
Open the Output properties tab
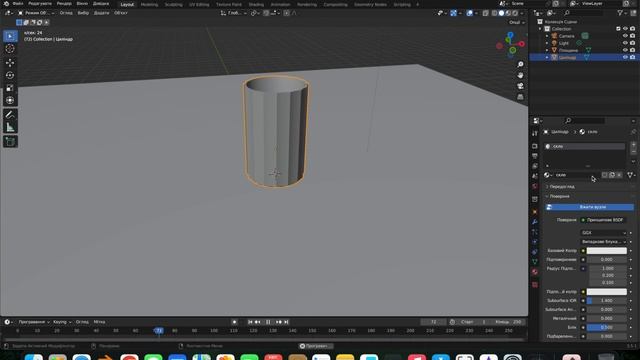tap(535, 156)
